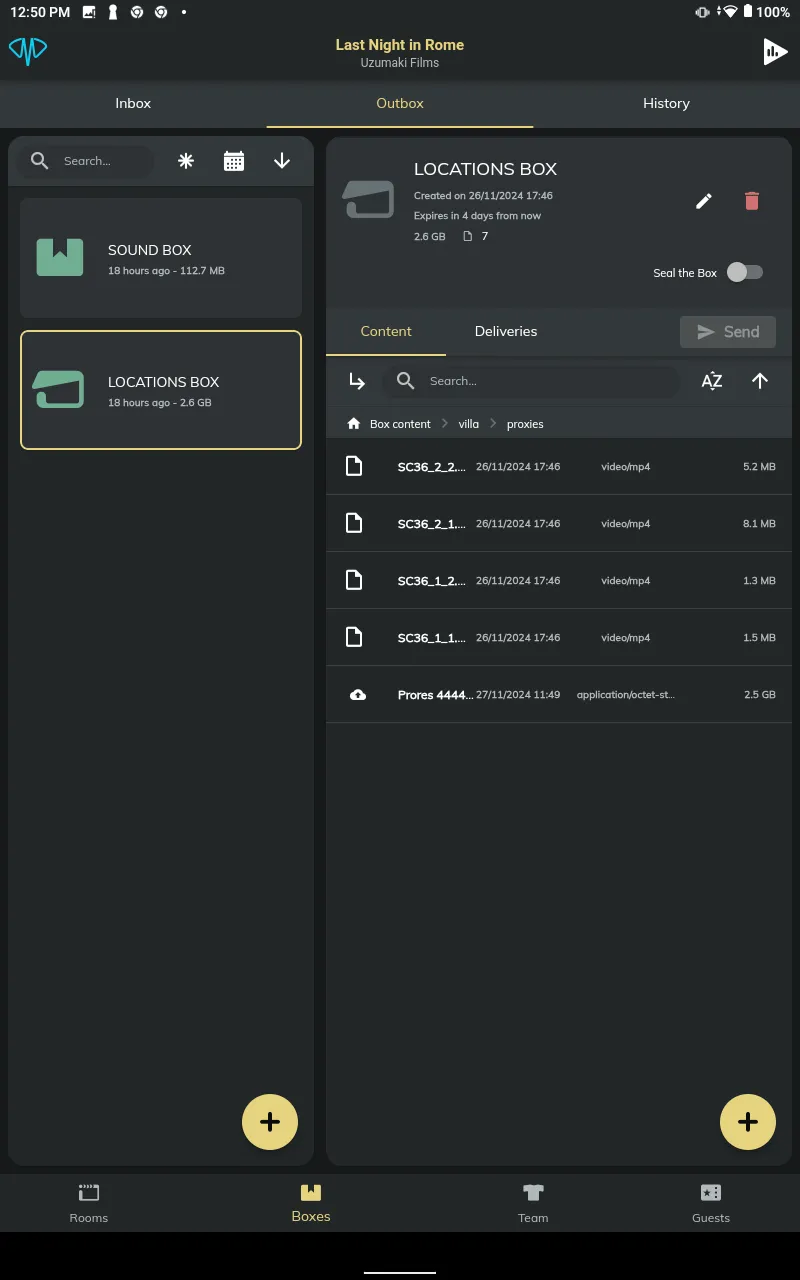Select file name SC36_1_2...

(x=432, y=580)
